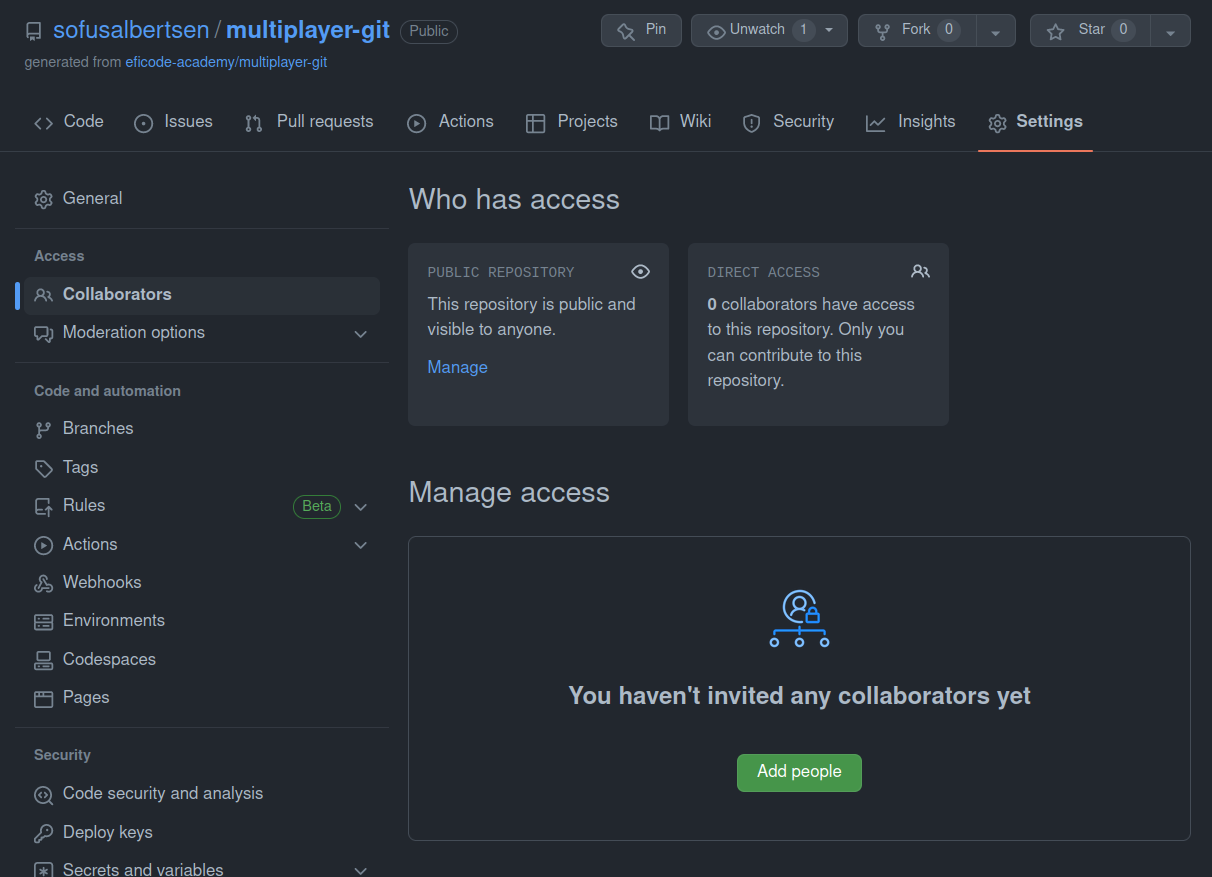
Task: Click the comment icon beside Moderation options
Action: [x=43, y=333]
